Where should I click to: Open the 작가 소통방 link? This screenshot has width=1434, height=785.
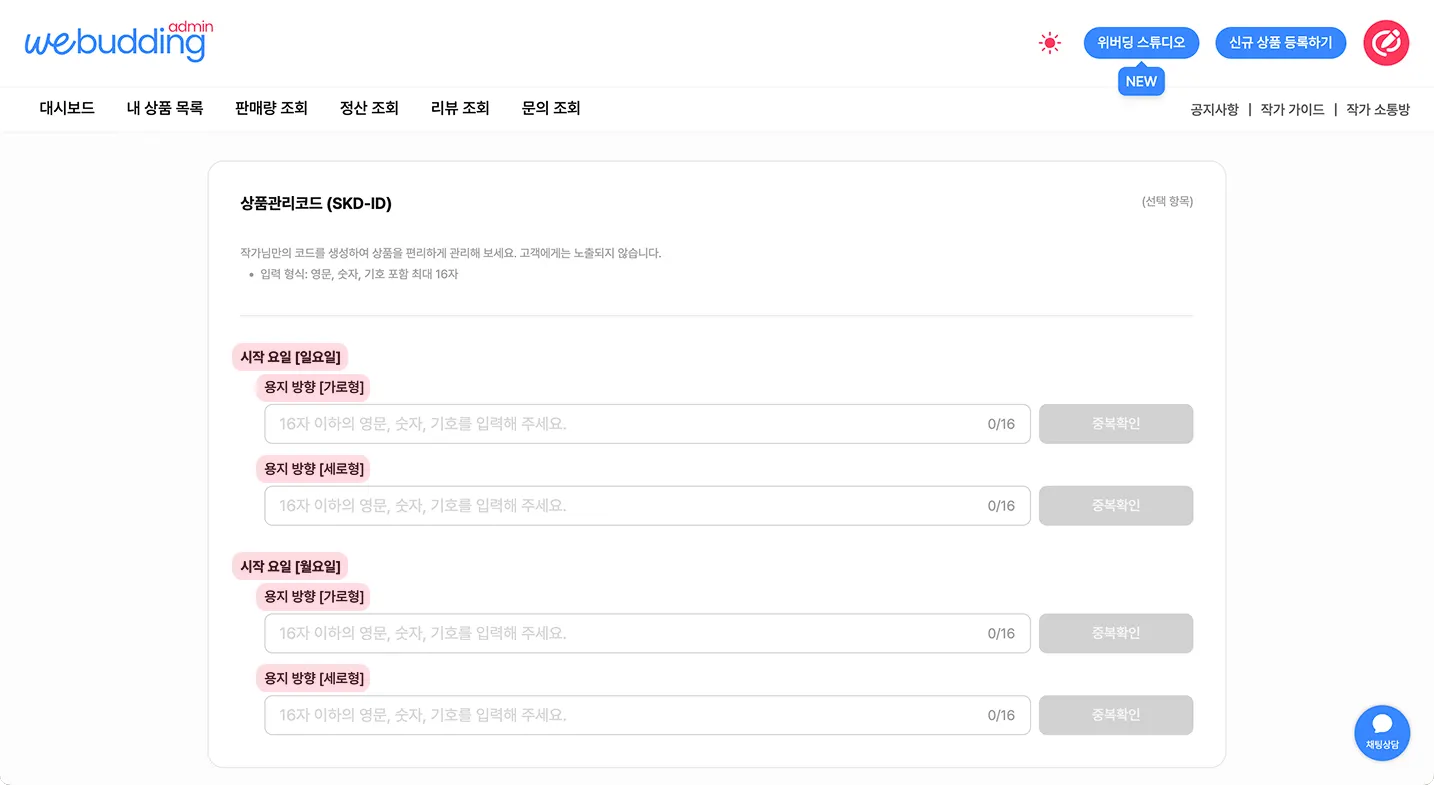pos(1377,110)
